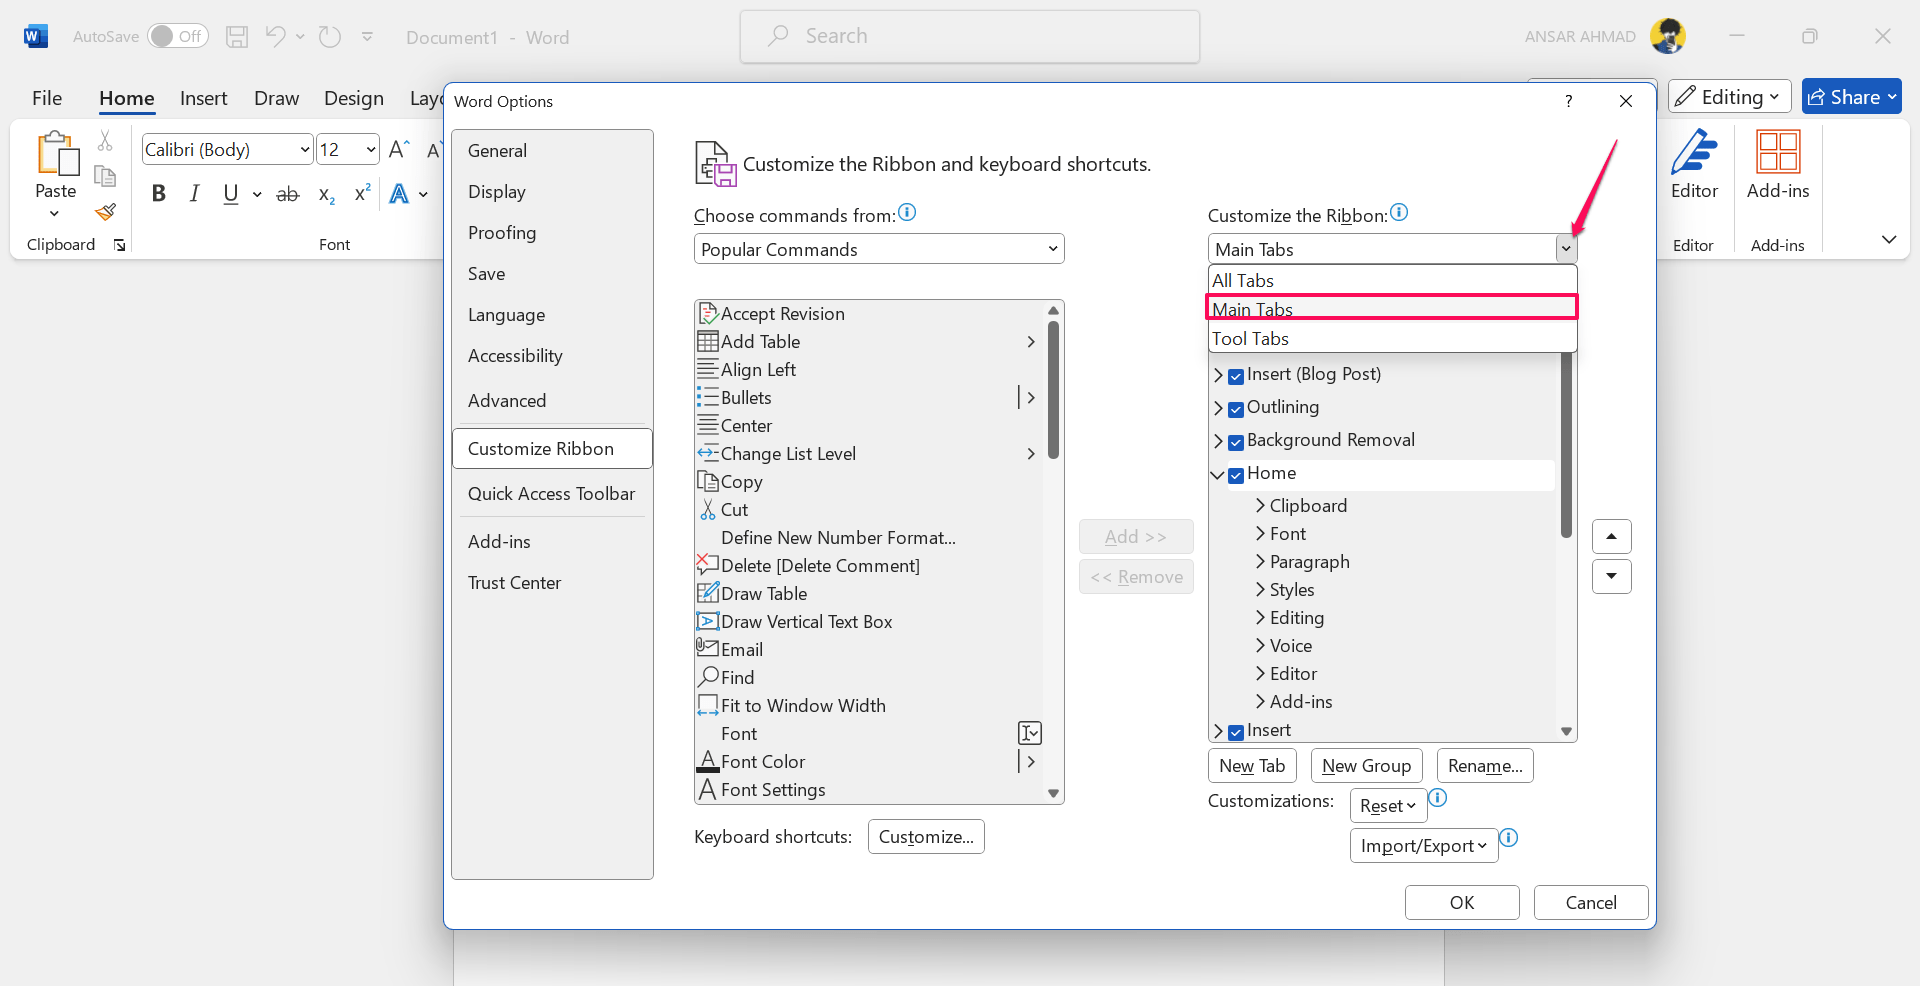The image size is (1920, 986).
Task: Open the Quick Access Toolbar category
Action: (552, 493)
